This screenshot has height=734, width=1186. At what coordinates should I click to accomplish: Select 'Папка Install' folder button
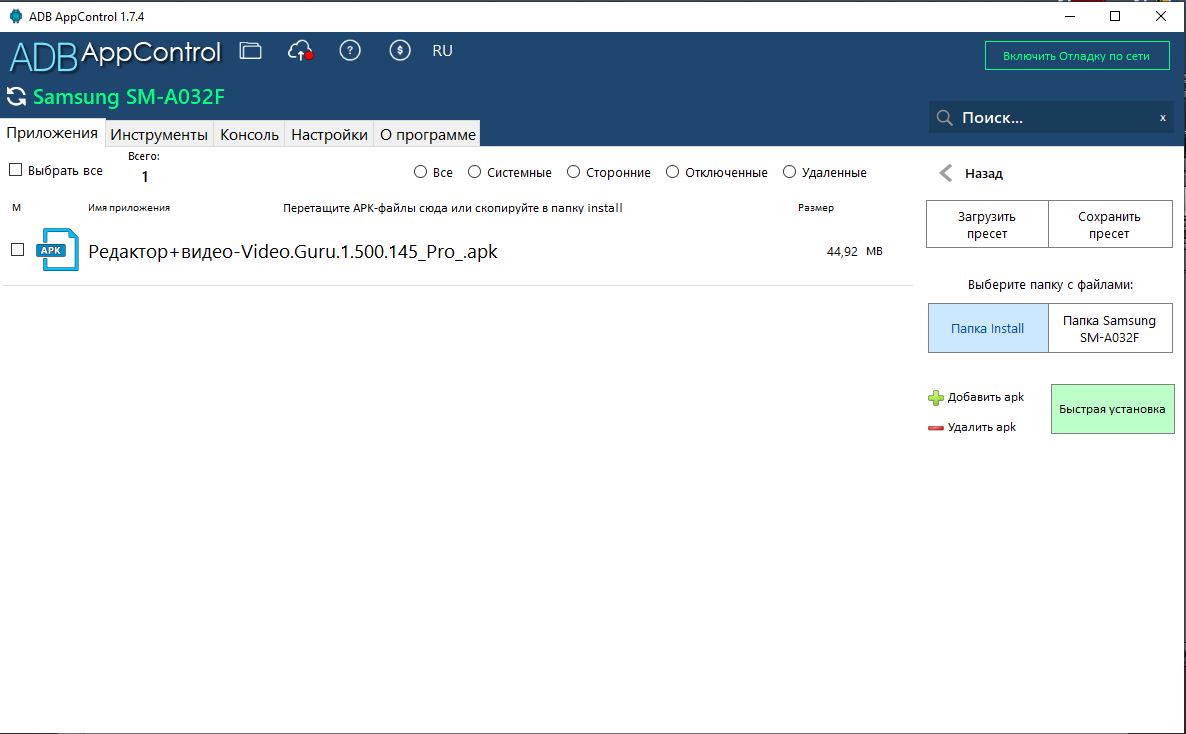[988, 328]
